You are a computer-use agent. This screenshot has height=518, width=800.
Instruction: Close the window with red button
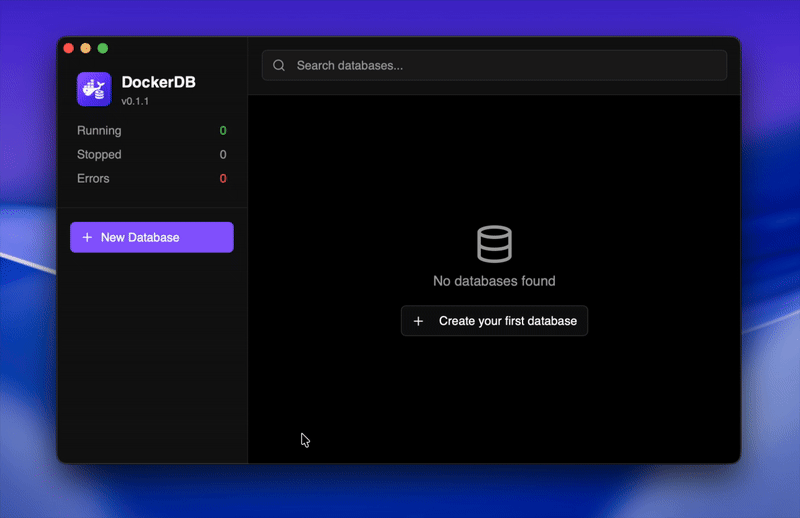click(x=69, y=48)
